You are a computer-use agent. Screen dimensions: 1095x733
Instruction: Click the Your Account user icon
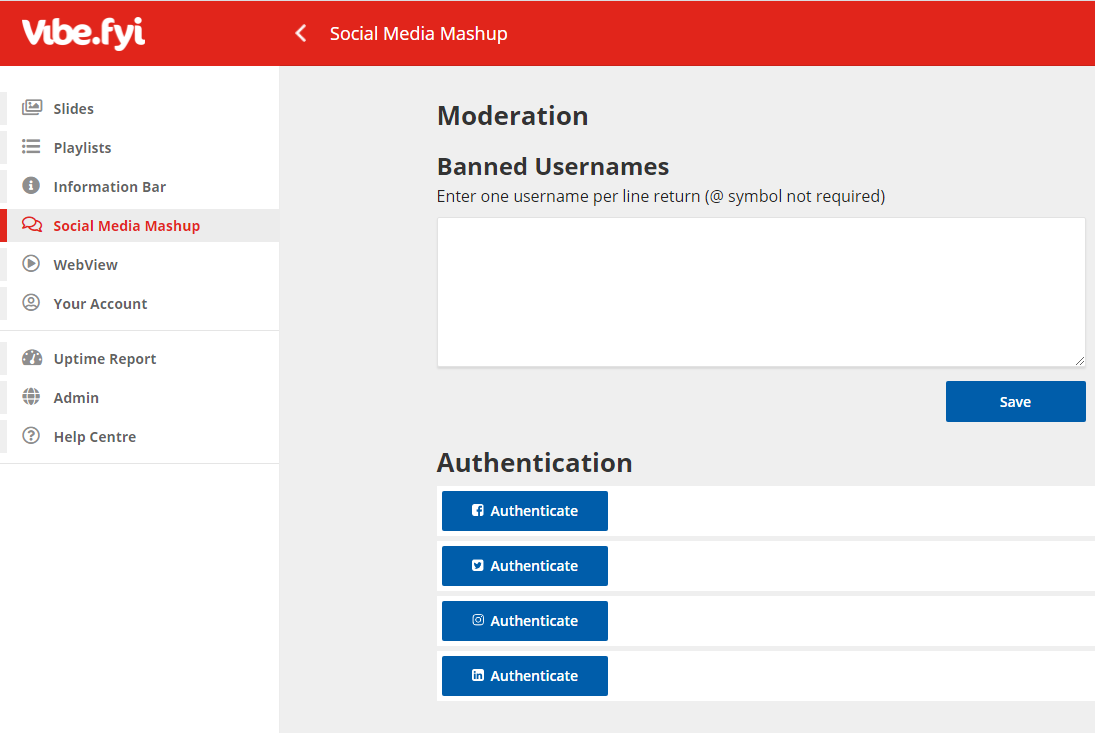tap(31, 303)
